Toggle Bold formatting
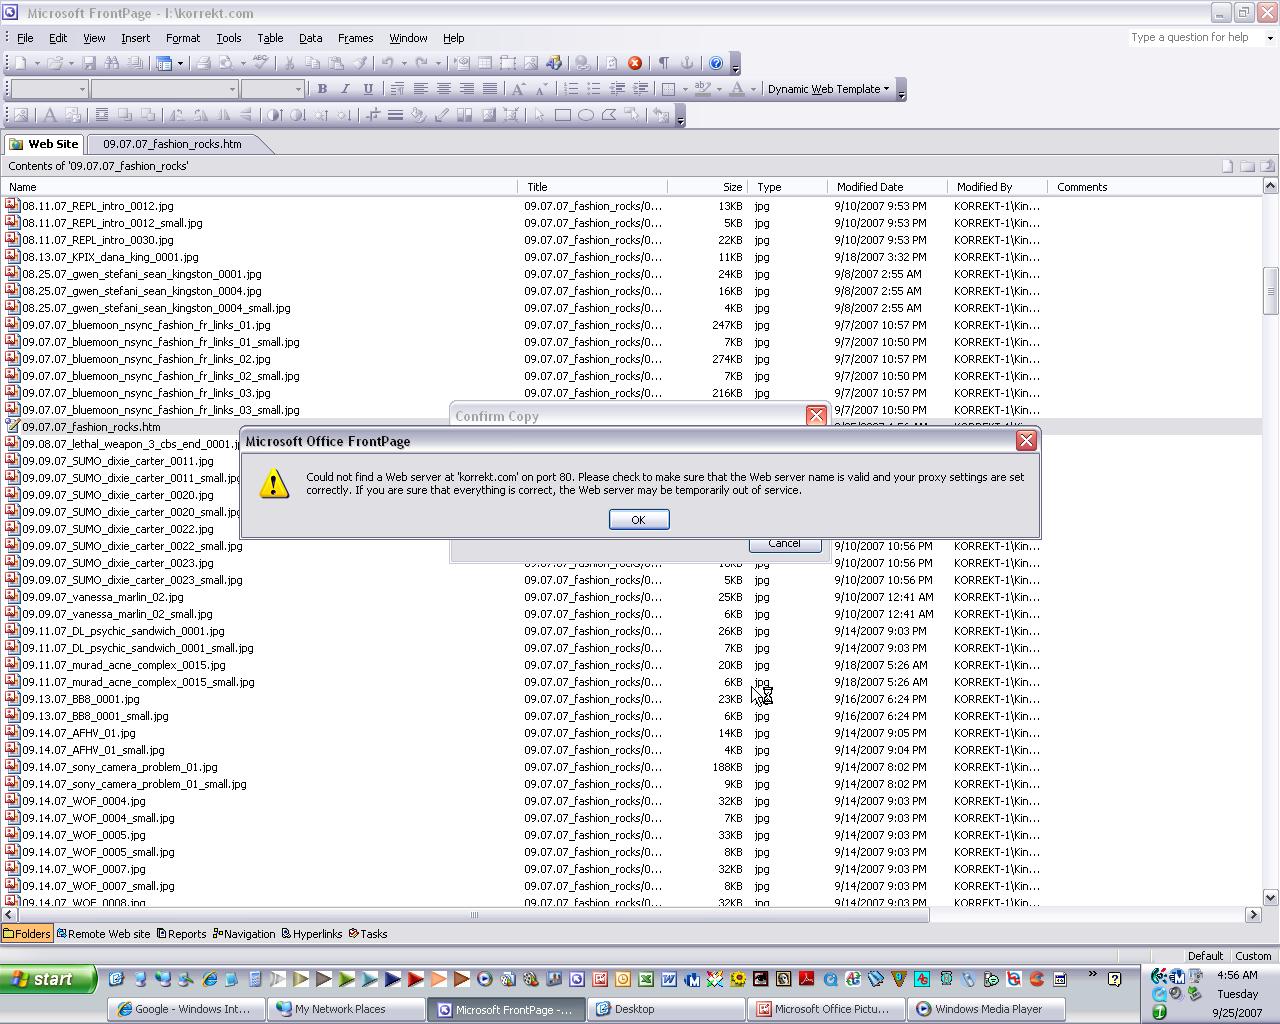Screen dimensions: 1280x1024 322,89
